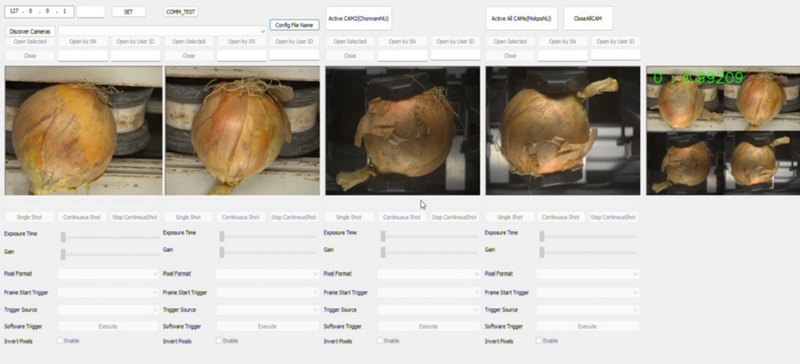
Task: Click Open by User ID in the first camera panel
Action: 136,41
